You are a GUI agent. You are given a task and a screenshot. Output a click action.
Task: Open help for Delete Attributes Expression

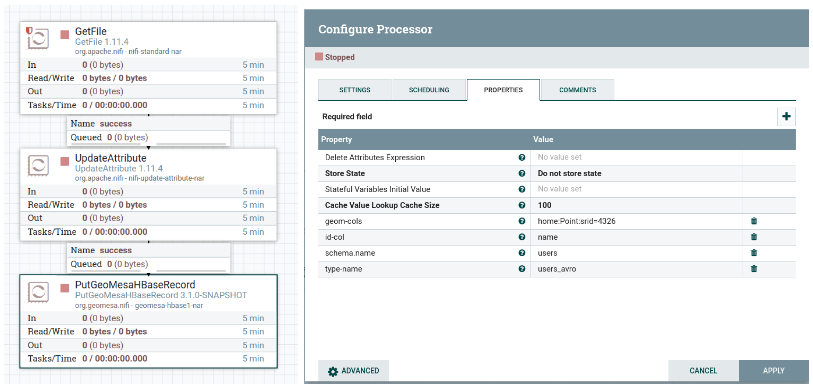(522, 157)
